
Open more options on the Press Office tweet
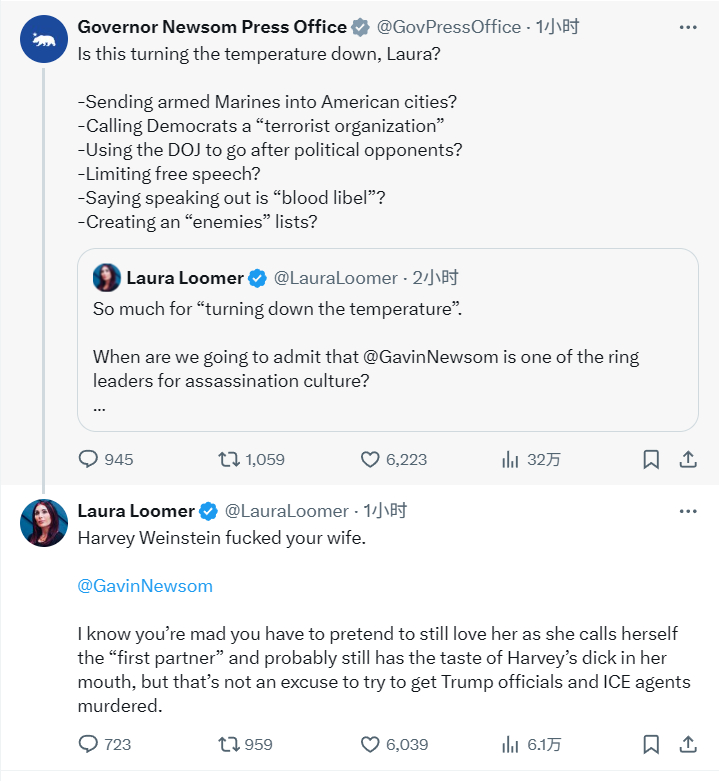(688, 27)
